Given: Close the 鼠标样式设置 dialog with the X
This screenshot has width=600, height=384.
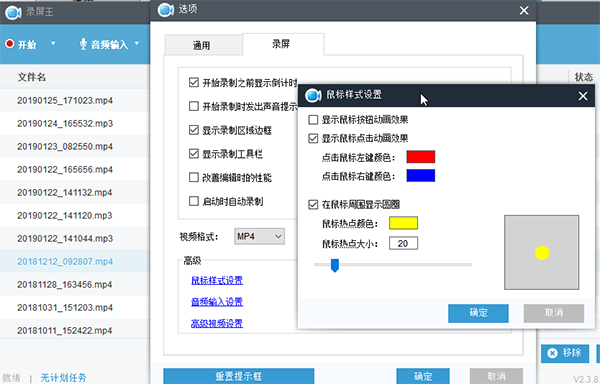Looking at the screenshot, I should tap(583, 96).
